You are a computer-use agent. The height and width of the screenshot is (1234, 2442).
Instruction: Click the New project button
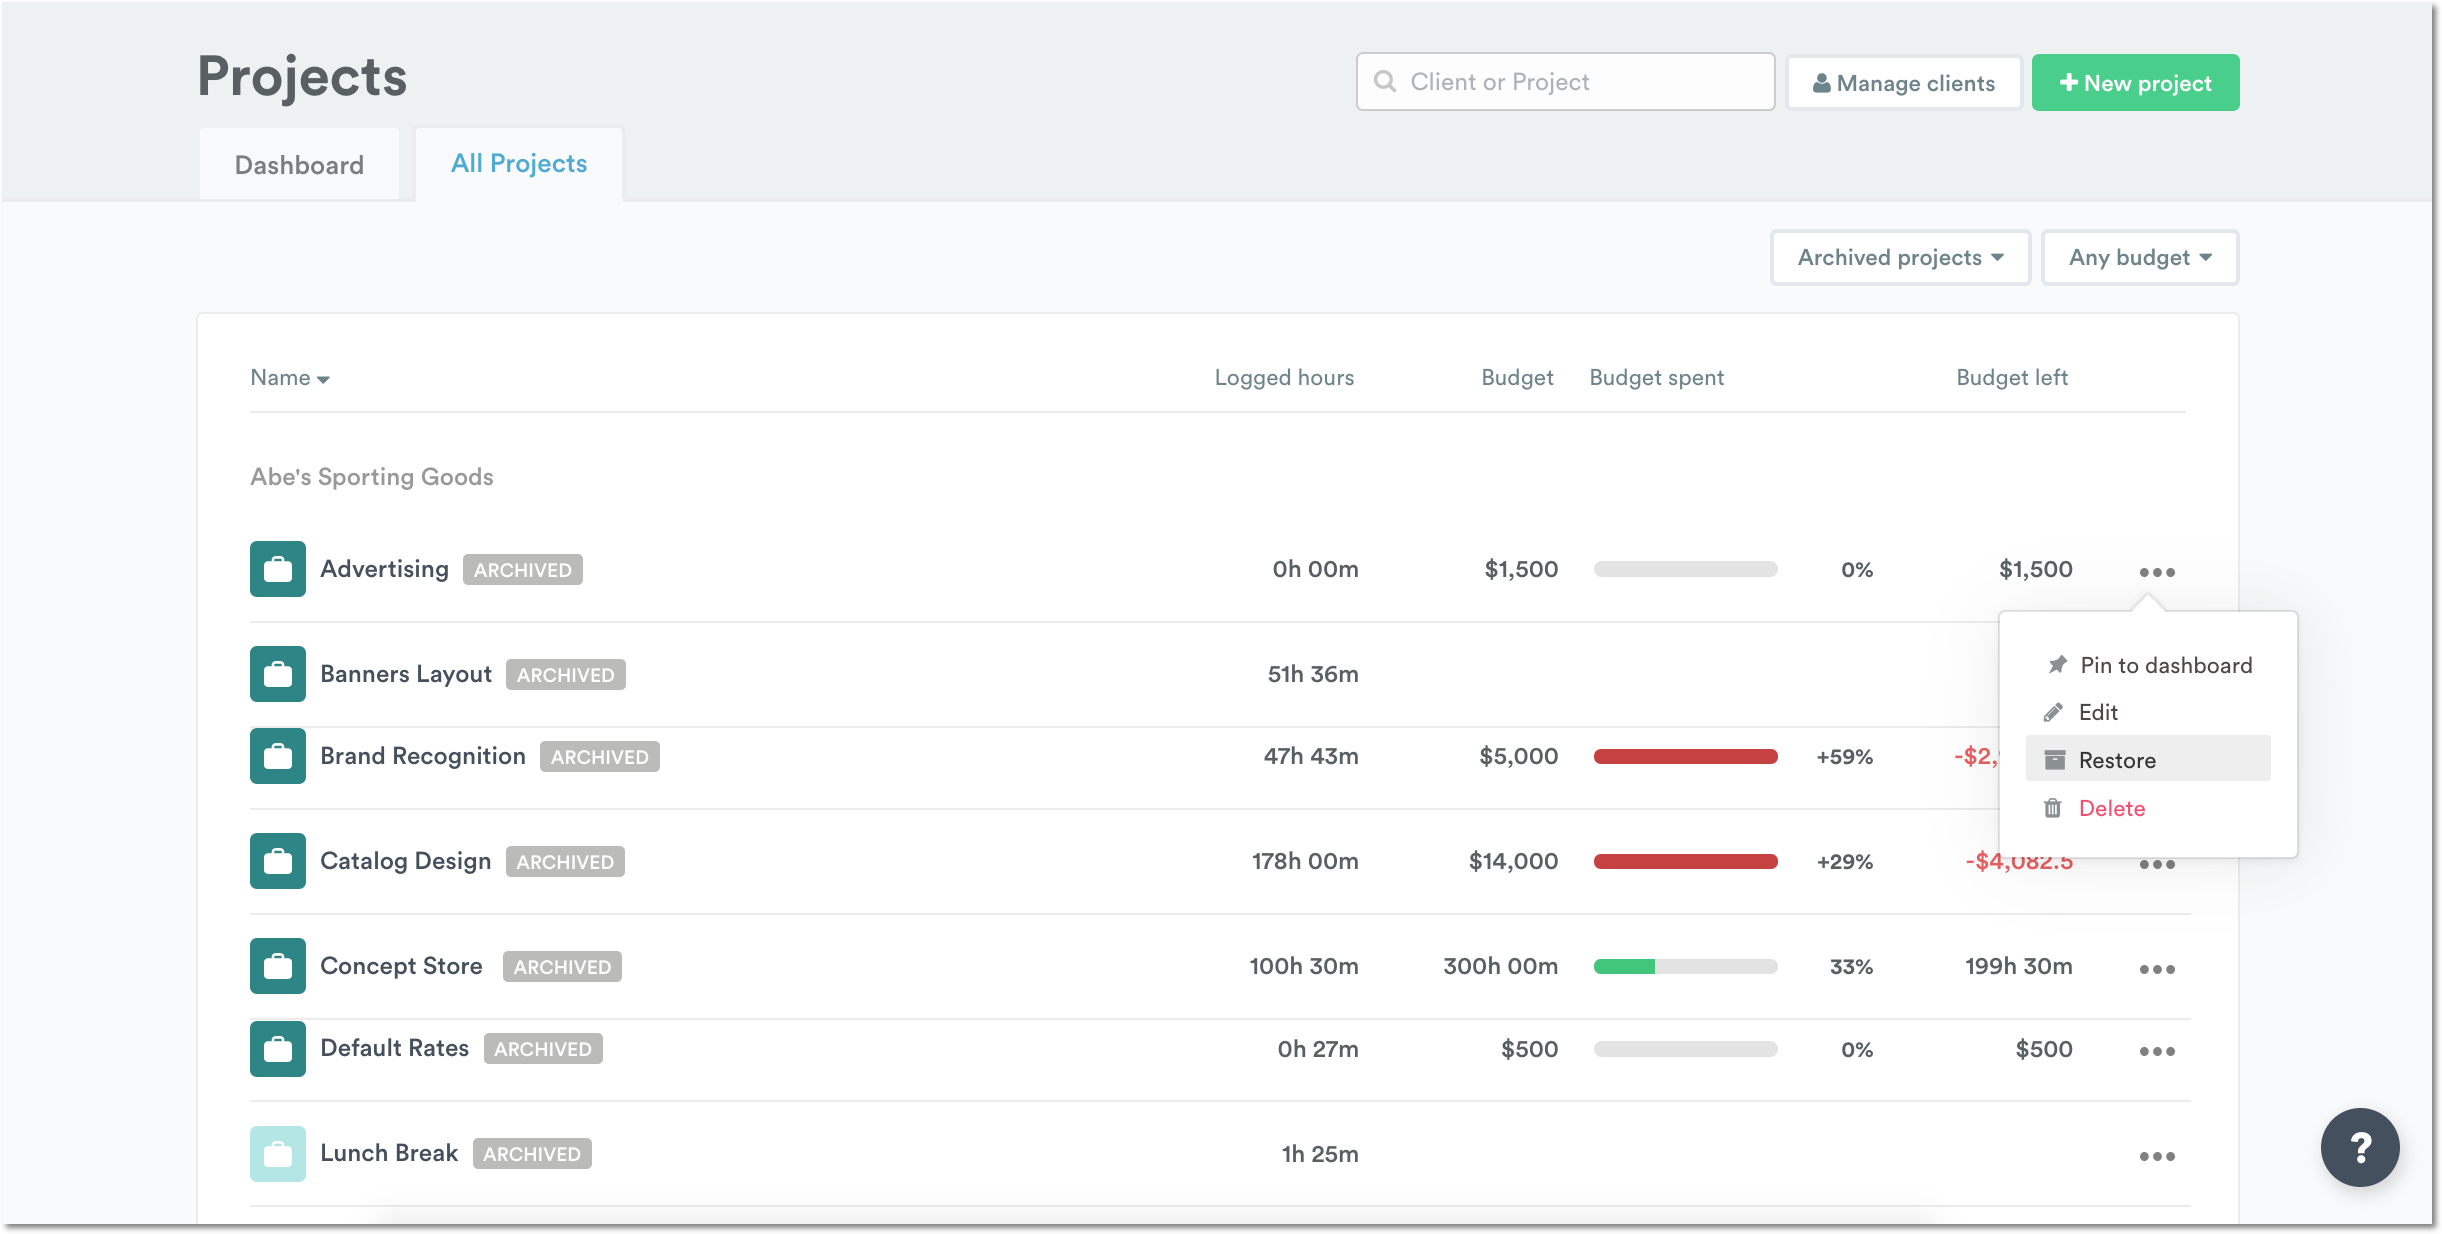tap(2135, 82)
